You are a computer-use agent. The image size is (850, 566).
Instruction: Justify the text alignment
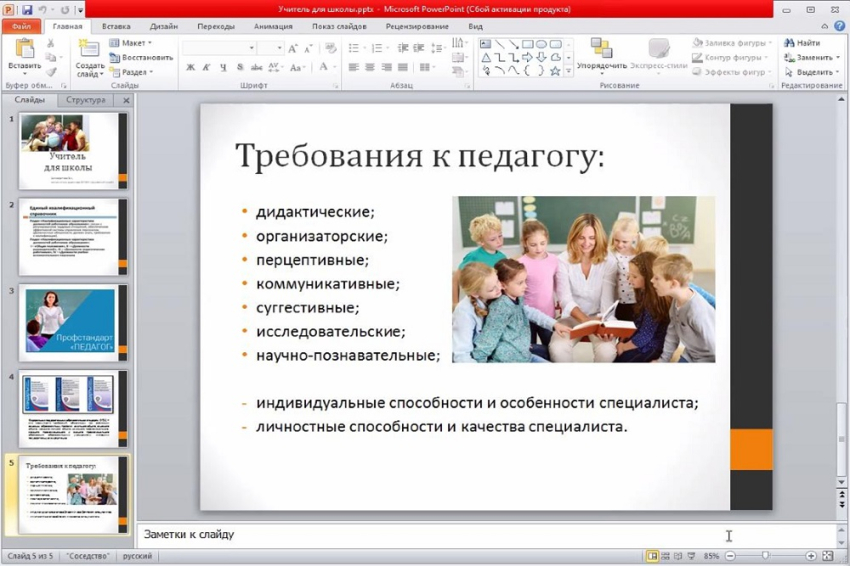point(403,67)
